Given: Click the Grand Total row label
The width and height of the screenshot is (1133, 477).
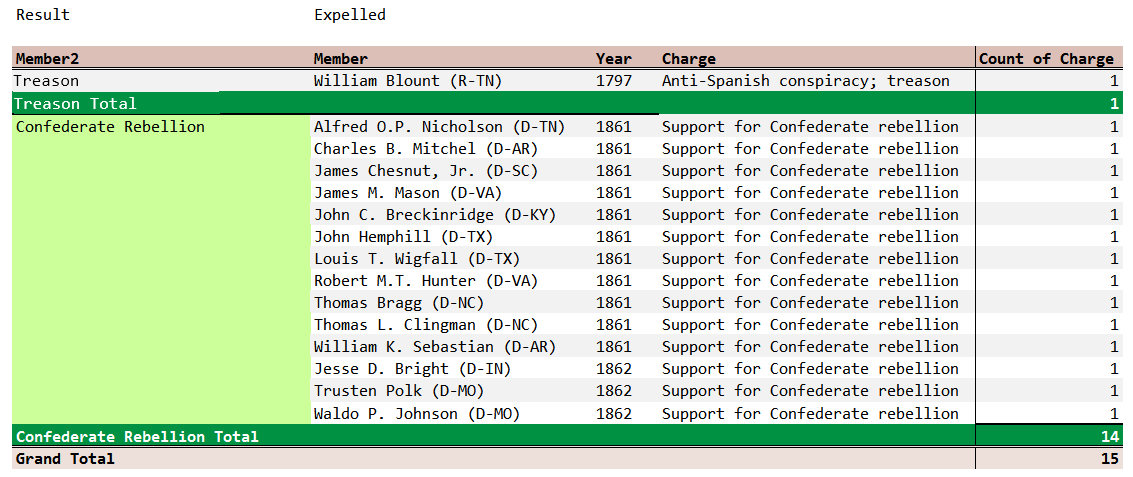Looking at the screenshot, I should tap(65, 459).
